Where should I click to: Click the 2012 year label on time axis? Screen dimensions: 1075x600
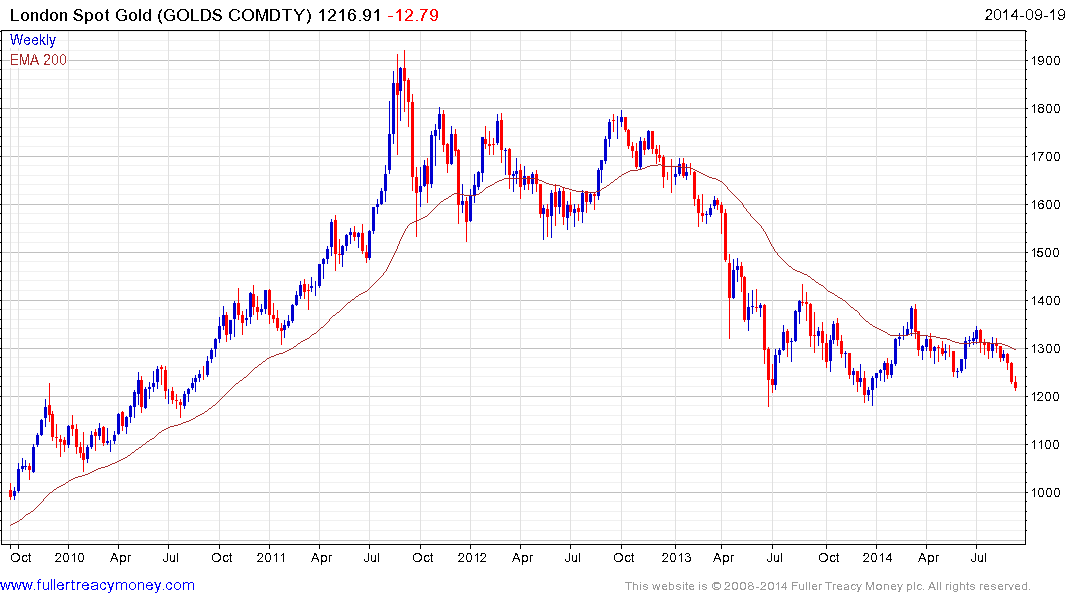[472, 557]
